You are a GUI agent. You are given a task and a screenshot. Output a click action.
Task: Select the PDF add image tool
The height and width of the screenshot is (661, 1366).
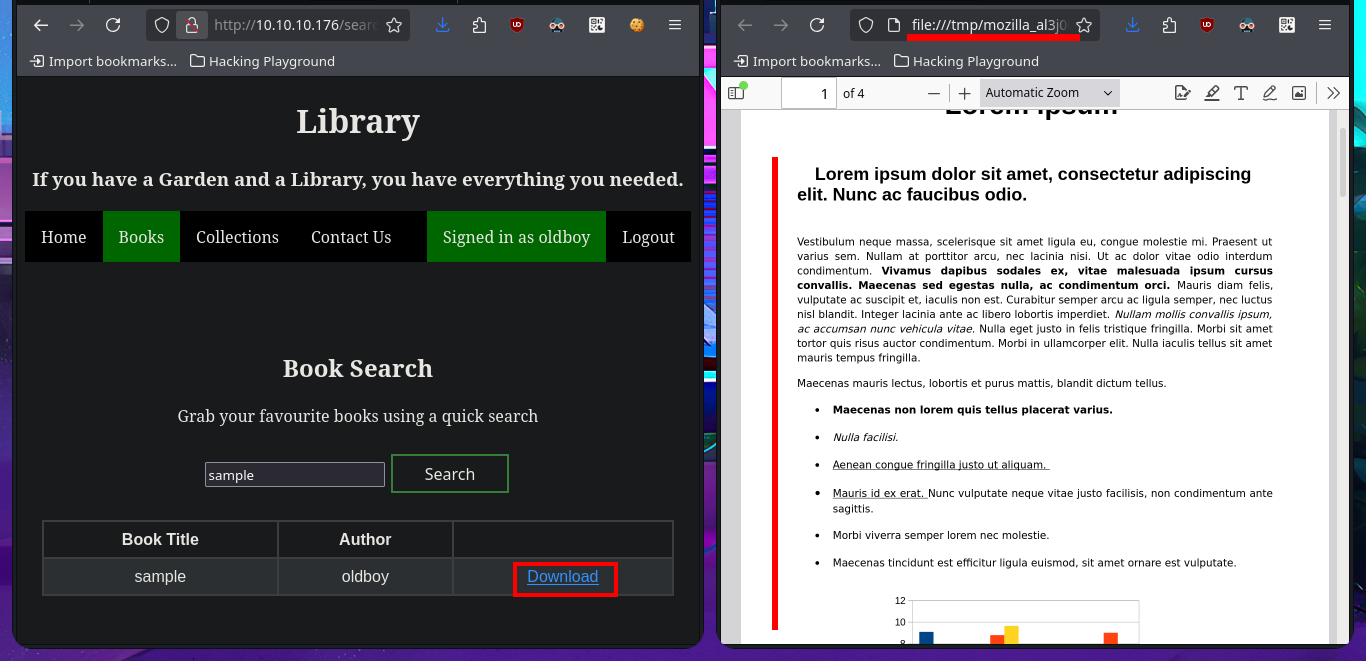[1299, 93]
